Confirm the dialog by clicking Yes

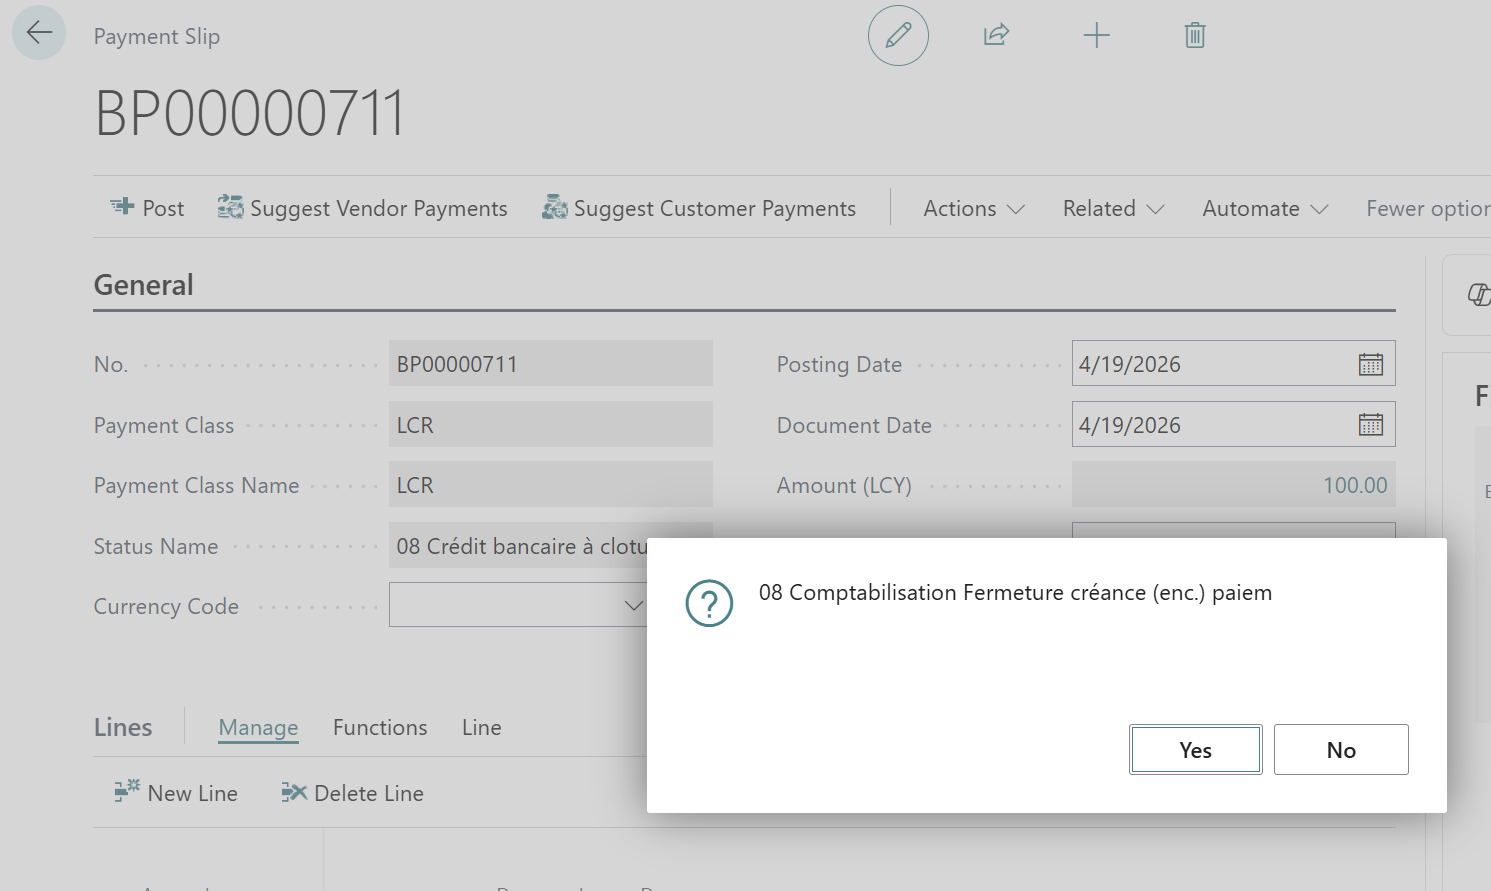tap(1195, 750)
